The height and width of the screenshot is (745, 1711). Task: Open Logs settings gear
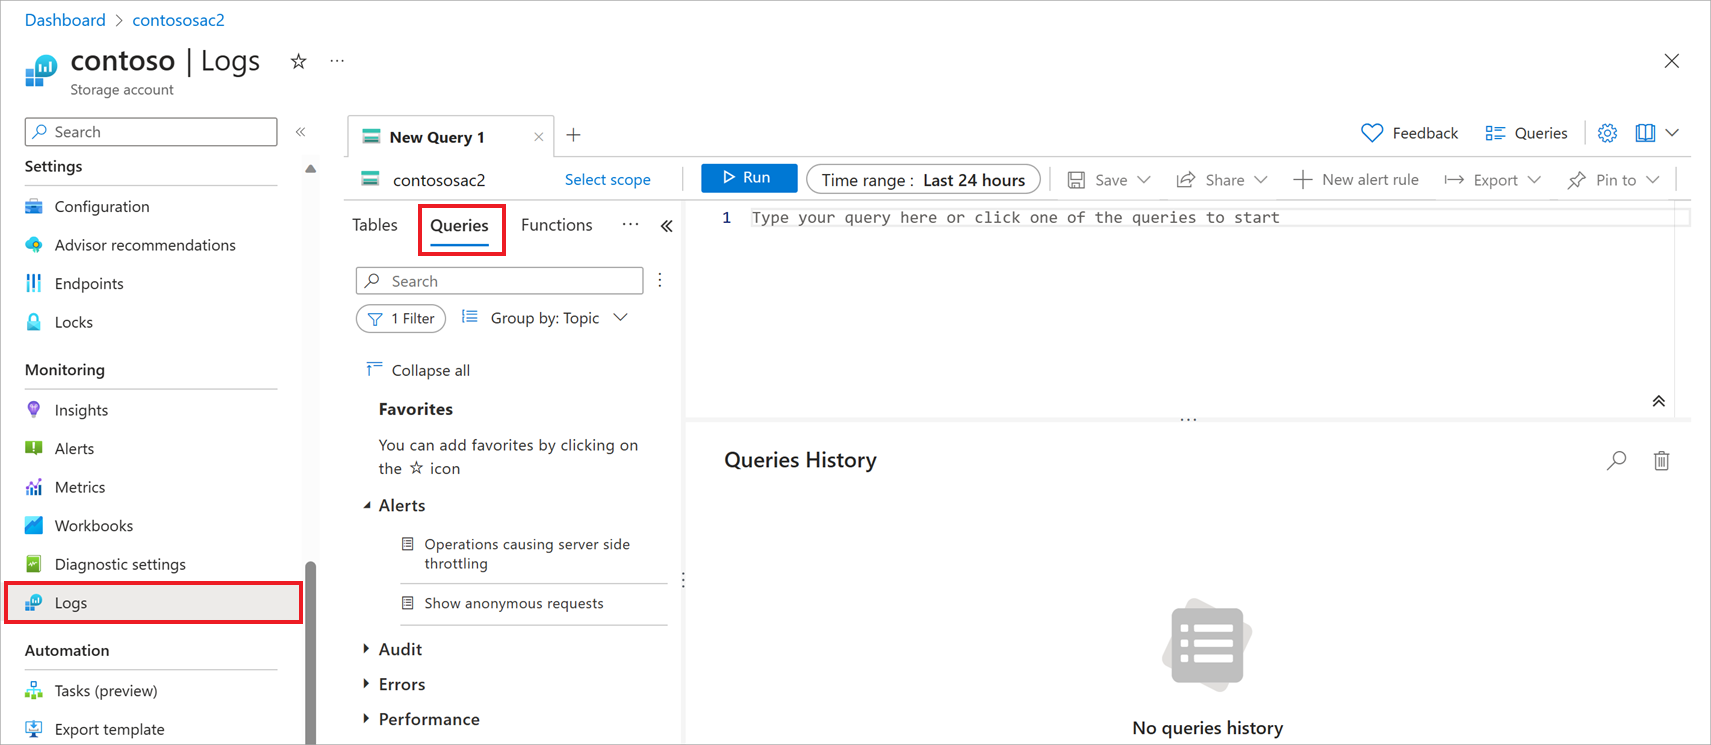coord(1607,133)
